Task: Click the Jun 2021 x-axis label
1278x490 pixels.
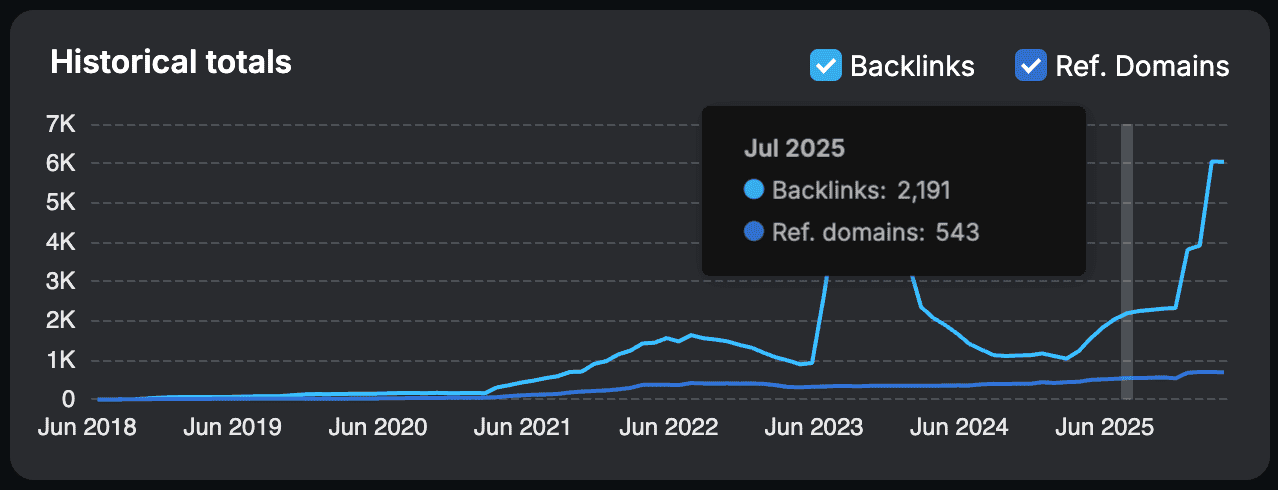Action: coord(521,427)
